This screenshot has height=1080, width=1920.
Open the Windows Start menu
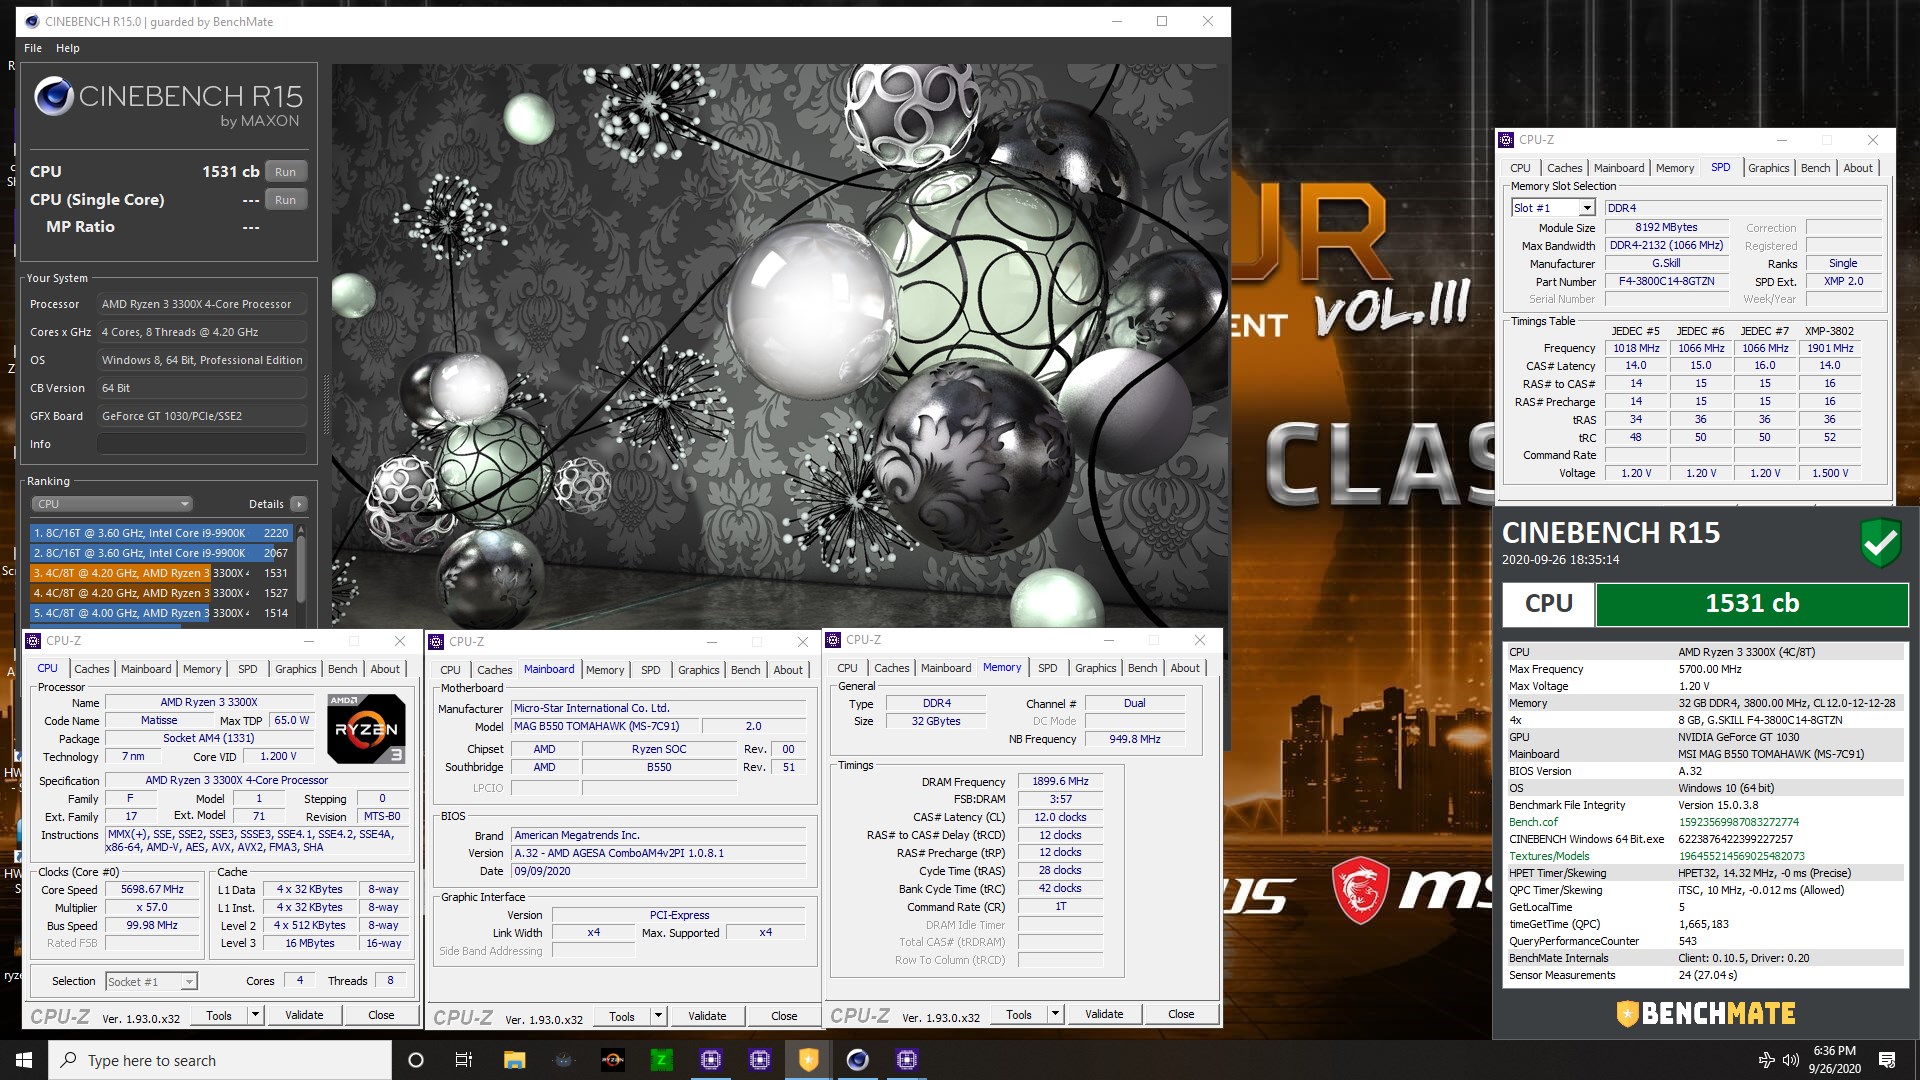point(24,1060)
